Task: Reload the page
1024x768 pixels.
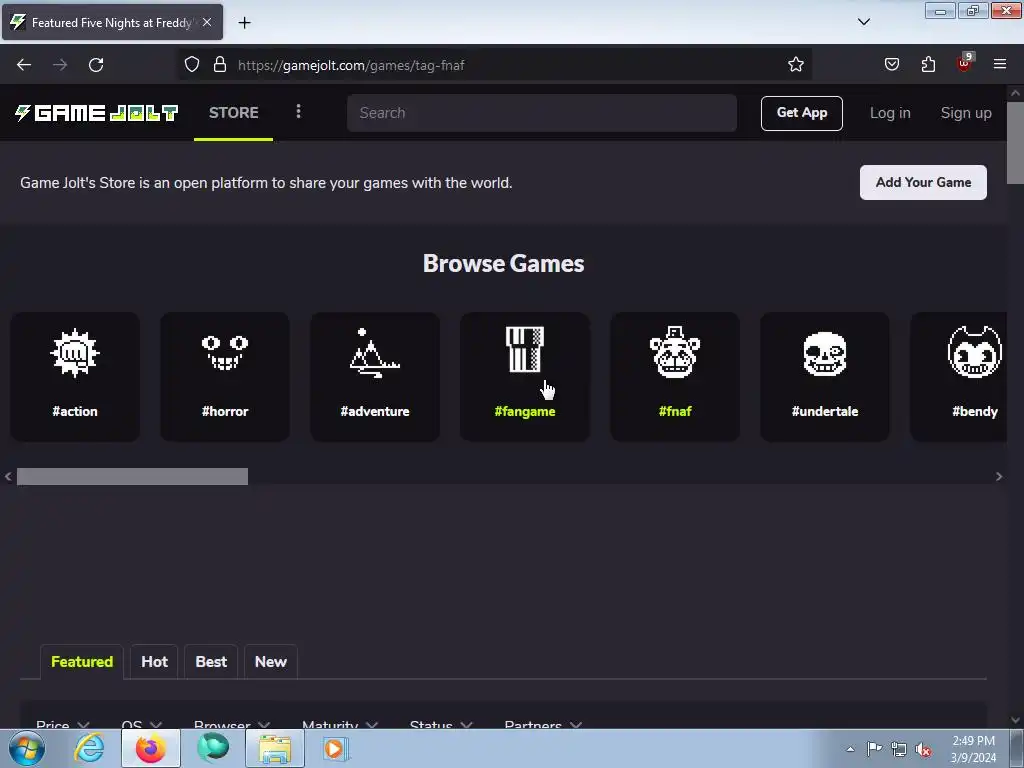Action: [96, 65]
